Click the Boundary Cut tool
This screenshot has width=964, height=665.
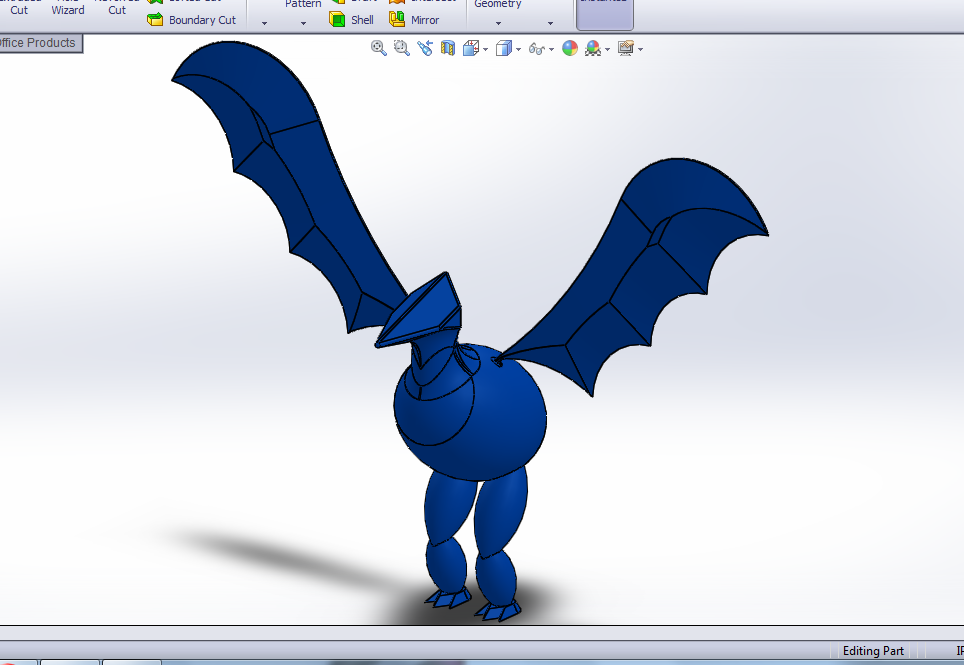coord(191,20)
